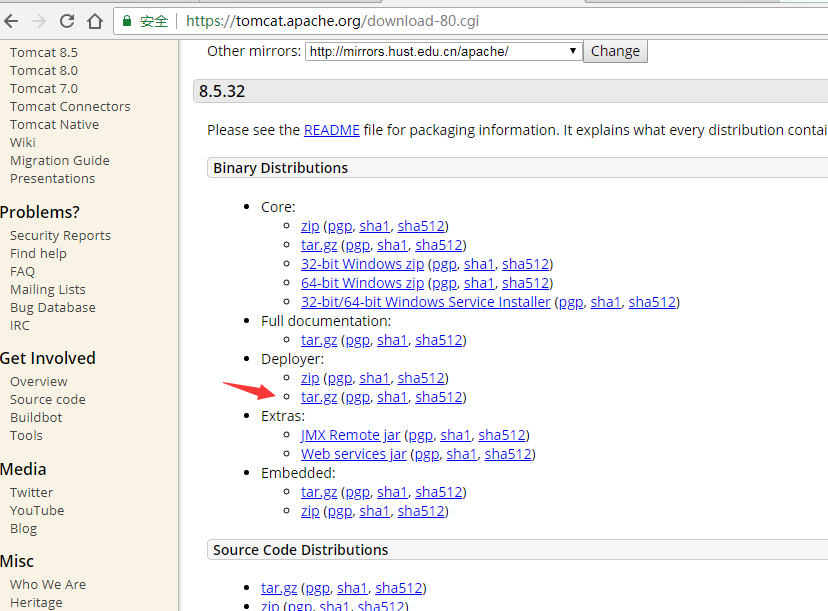The height and width of the screenshot is (611, 828).
Task: Open the Migration Guide link
Action: (60, 161)
